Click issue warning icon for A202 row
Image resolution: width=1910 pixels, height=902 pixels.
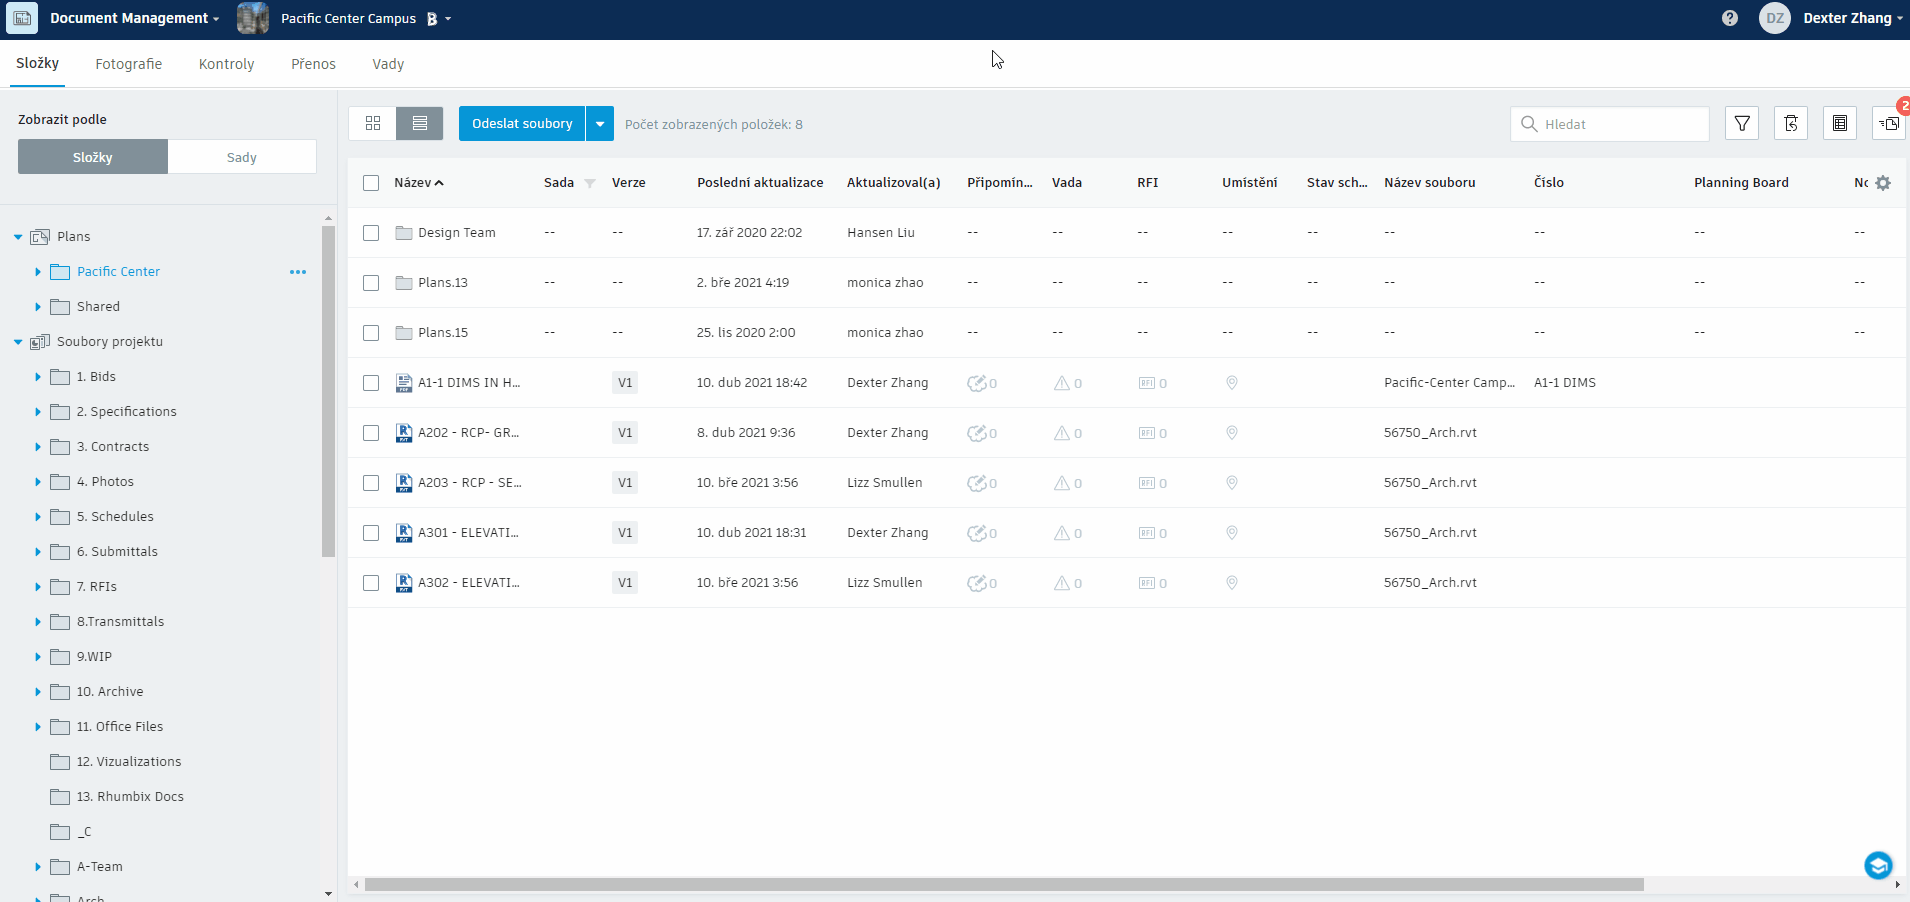[1062, 433]
